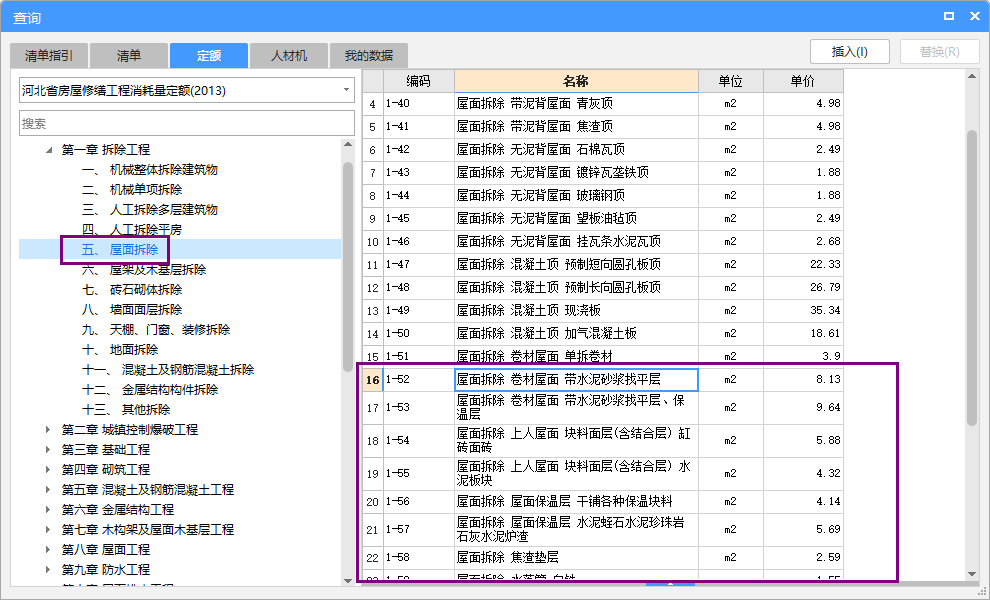The image size is (990, 600).
Task: Select 七、砖石砌体拆除
Action: (132, 289)
